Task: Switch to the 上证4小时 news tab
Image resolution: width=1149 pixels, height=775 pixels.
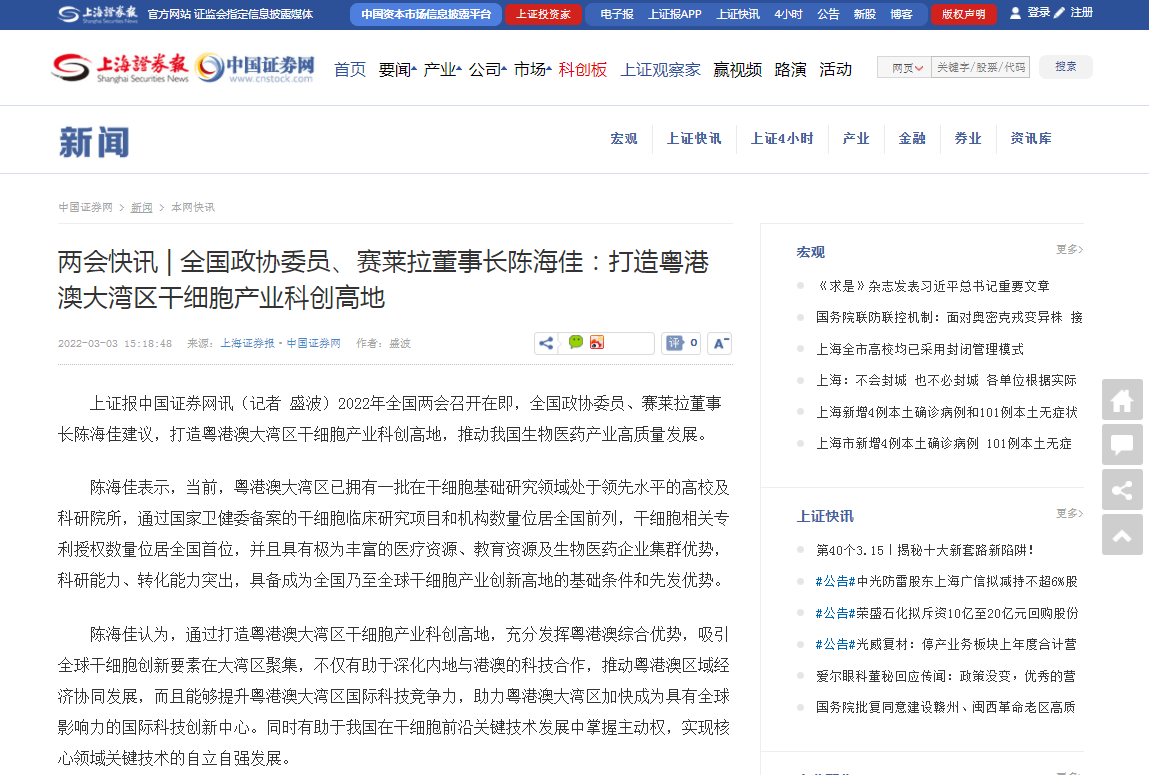Action: tap(782, 139)
